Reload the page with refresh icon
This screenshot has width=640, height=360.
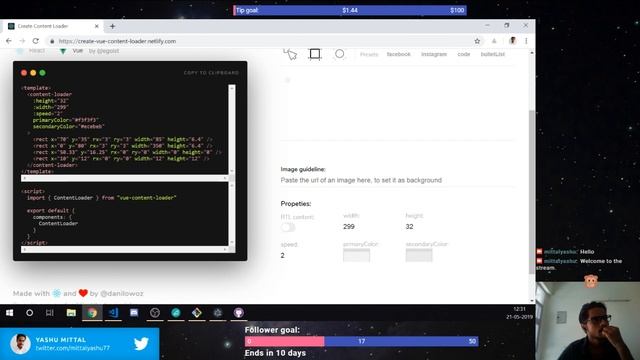(36, 41)
